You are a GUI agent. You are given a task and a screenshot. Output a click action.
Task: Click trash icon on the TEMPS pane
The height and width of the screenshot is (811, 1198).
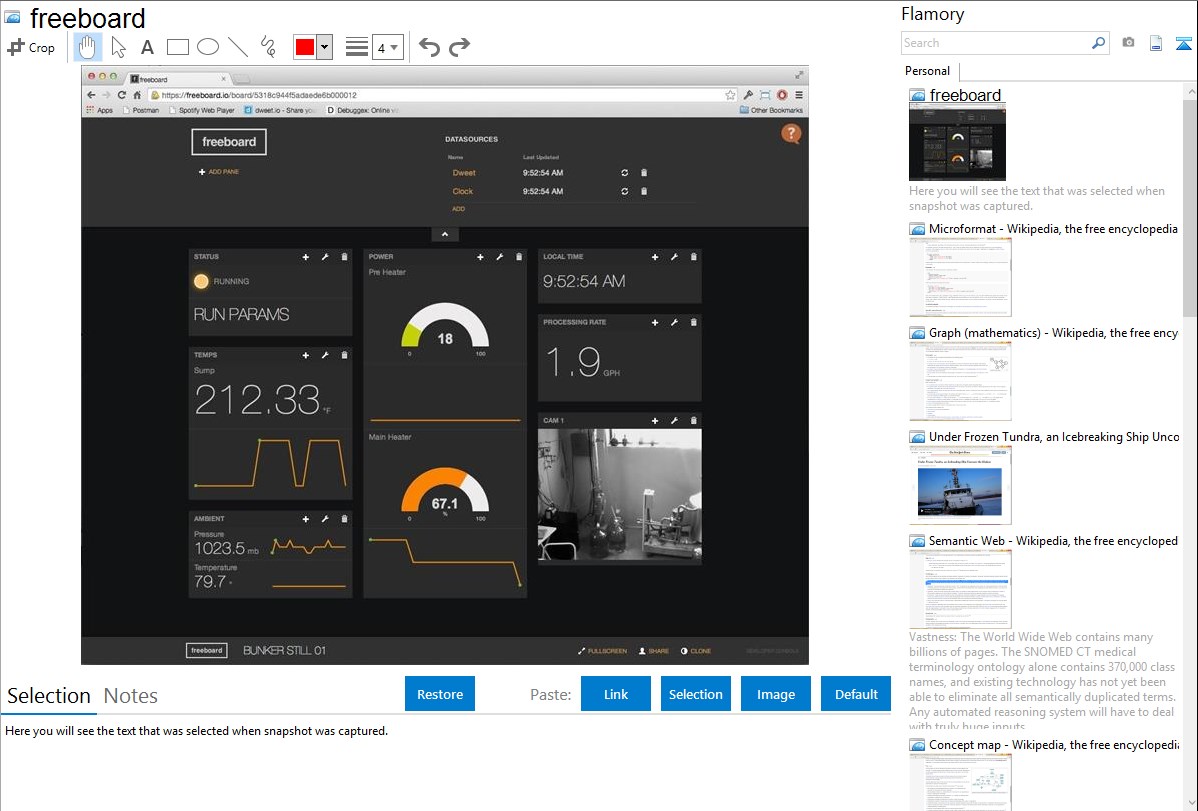pyautogui.click(x=345, y=355)
